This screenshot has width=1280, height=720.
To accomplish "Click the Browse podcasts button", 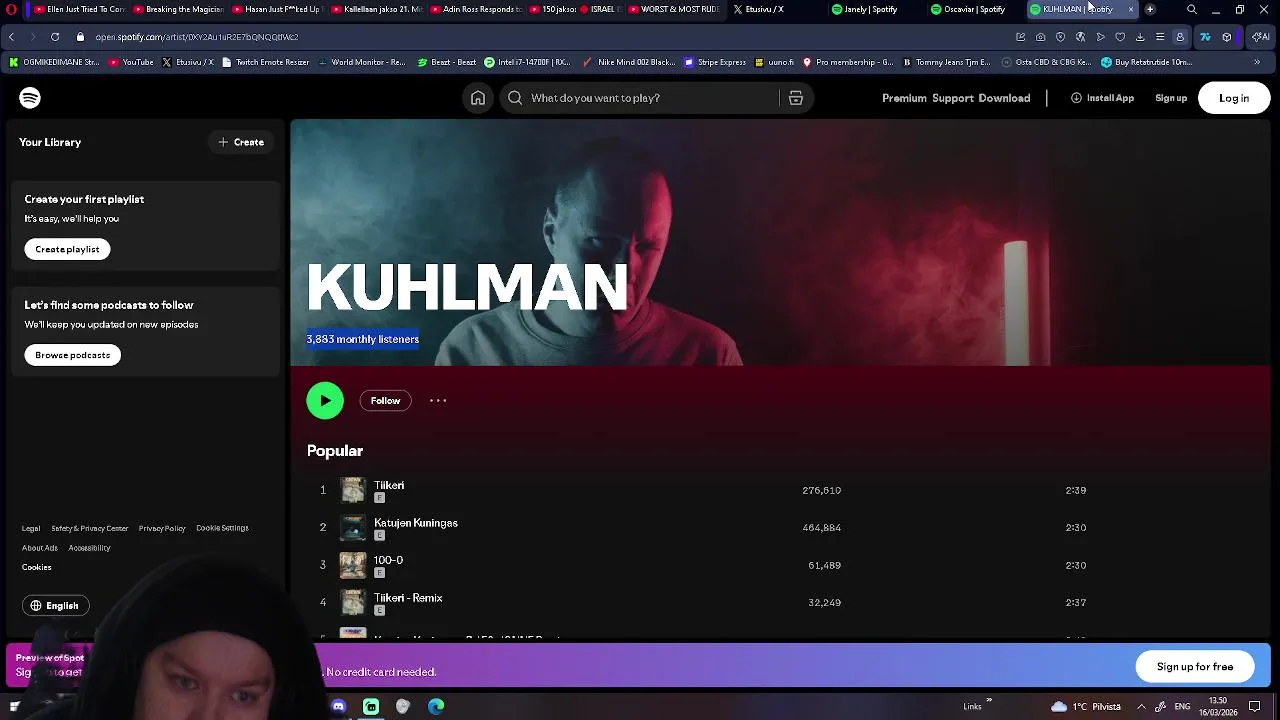I will (72, 355).
